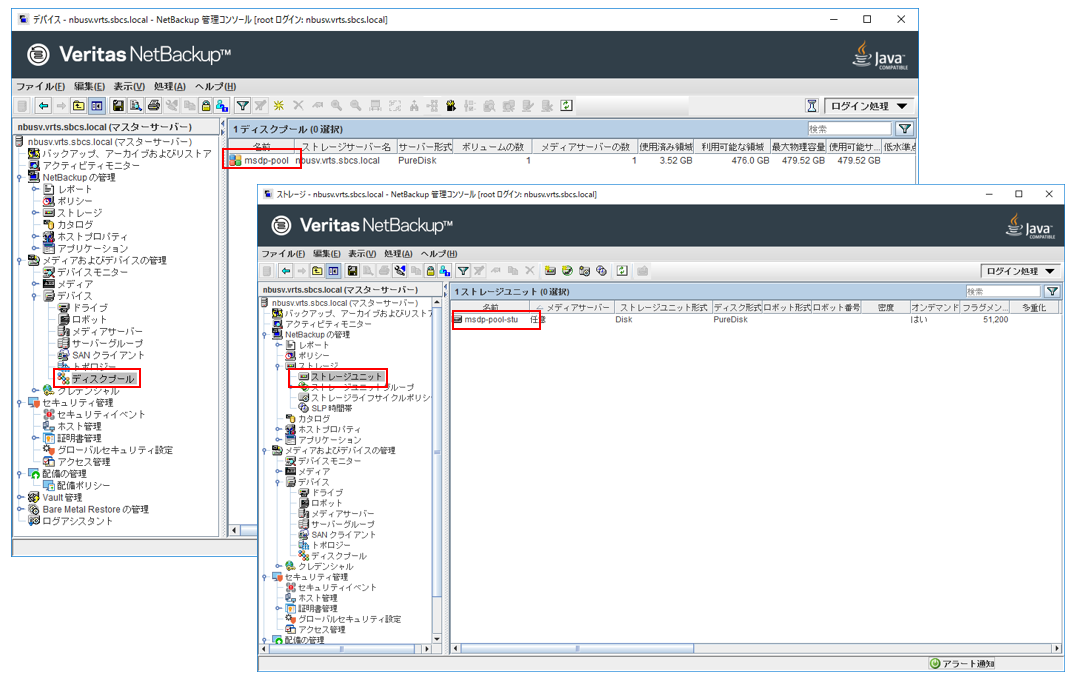Expand Vault 管理 node in Devices window tree
The width and height of the screenshot is (1073, 679).
[x=19, y=498]
